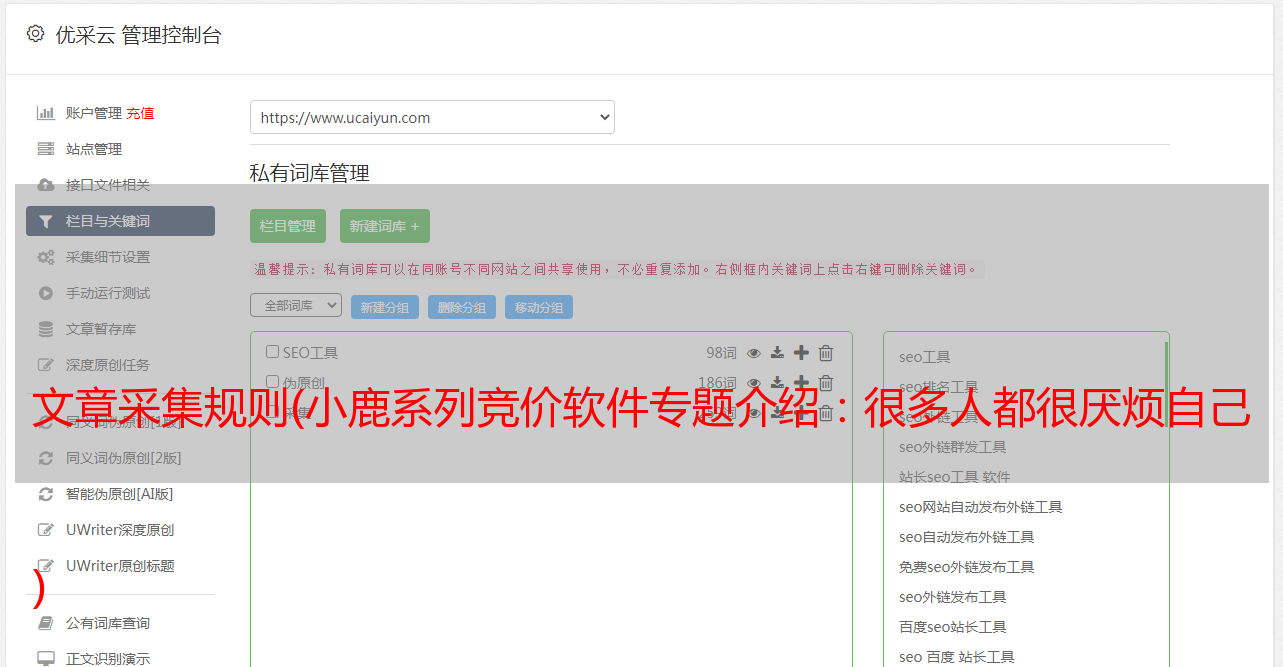Create a library with 新建词库 + button
This screenshot has width=1283, height=667.
tap(385, 226)
